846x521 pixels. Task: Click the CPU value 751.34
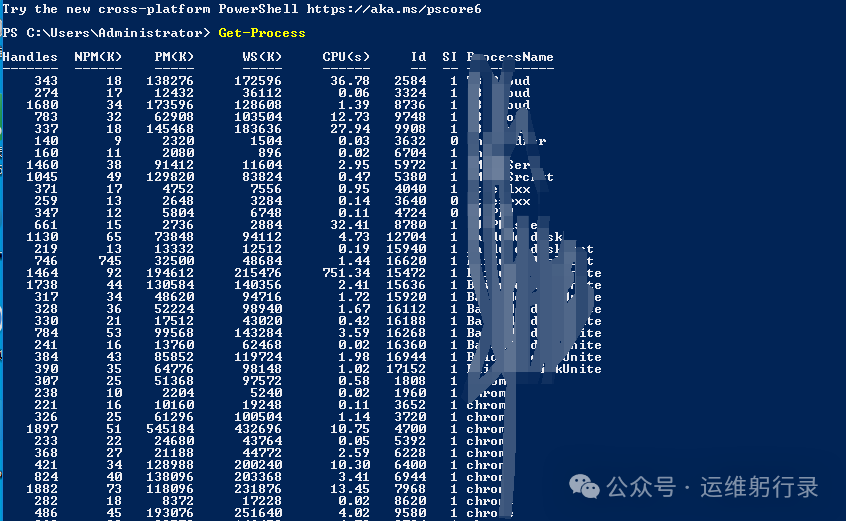point(345,273)
